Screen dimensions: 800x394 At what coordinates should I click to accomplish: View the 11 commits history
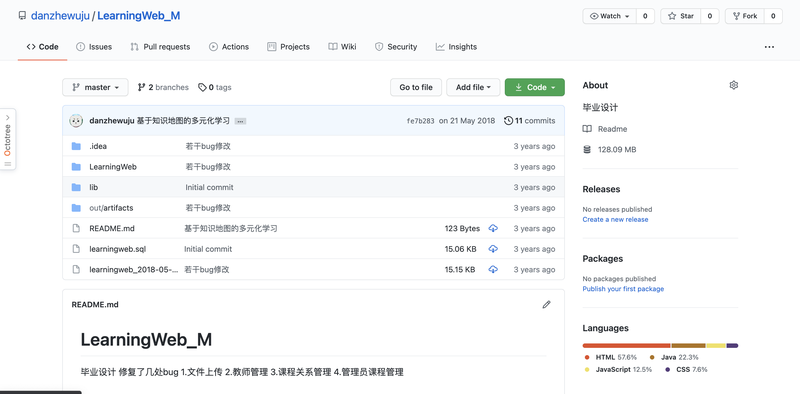(530, 121)
